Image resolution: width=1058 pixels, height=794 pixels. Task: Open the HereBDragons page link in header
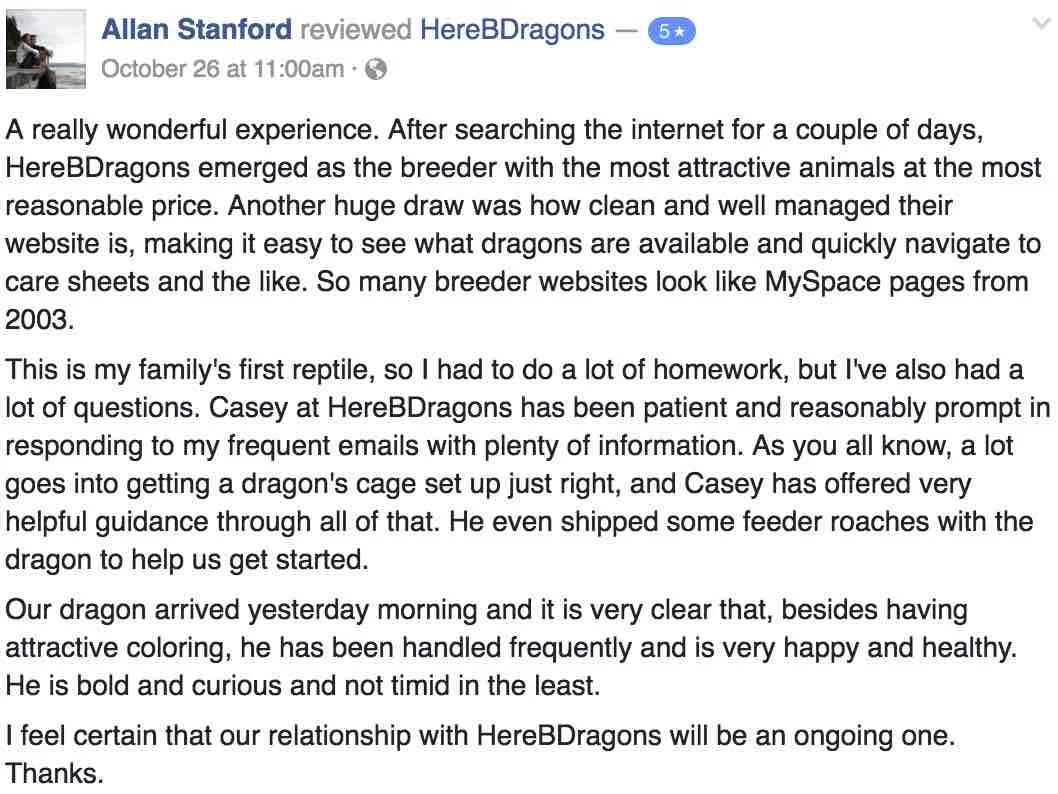coord(512,30)
